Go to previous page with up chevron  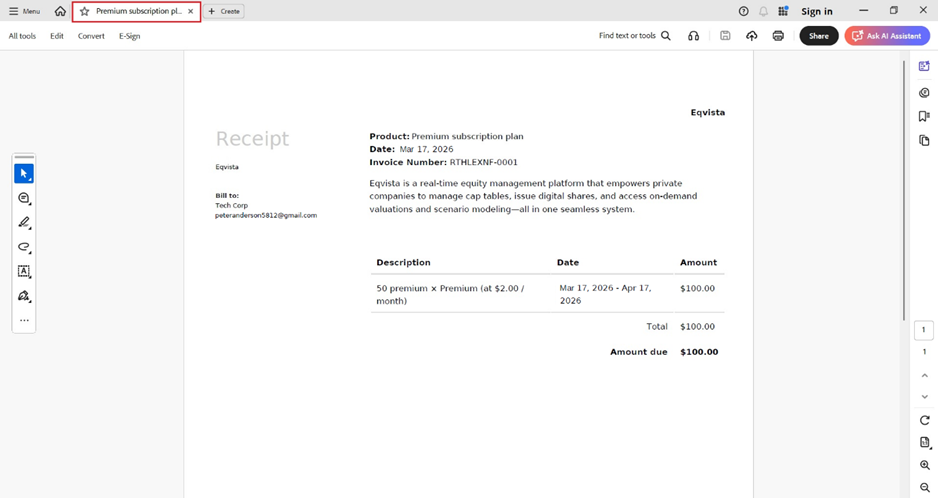(x=924, y=375)
